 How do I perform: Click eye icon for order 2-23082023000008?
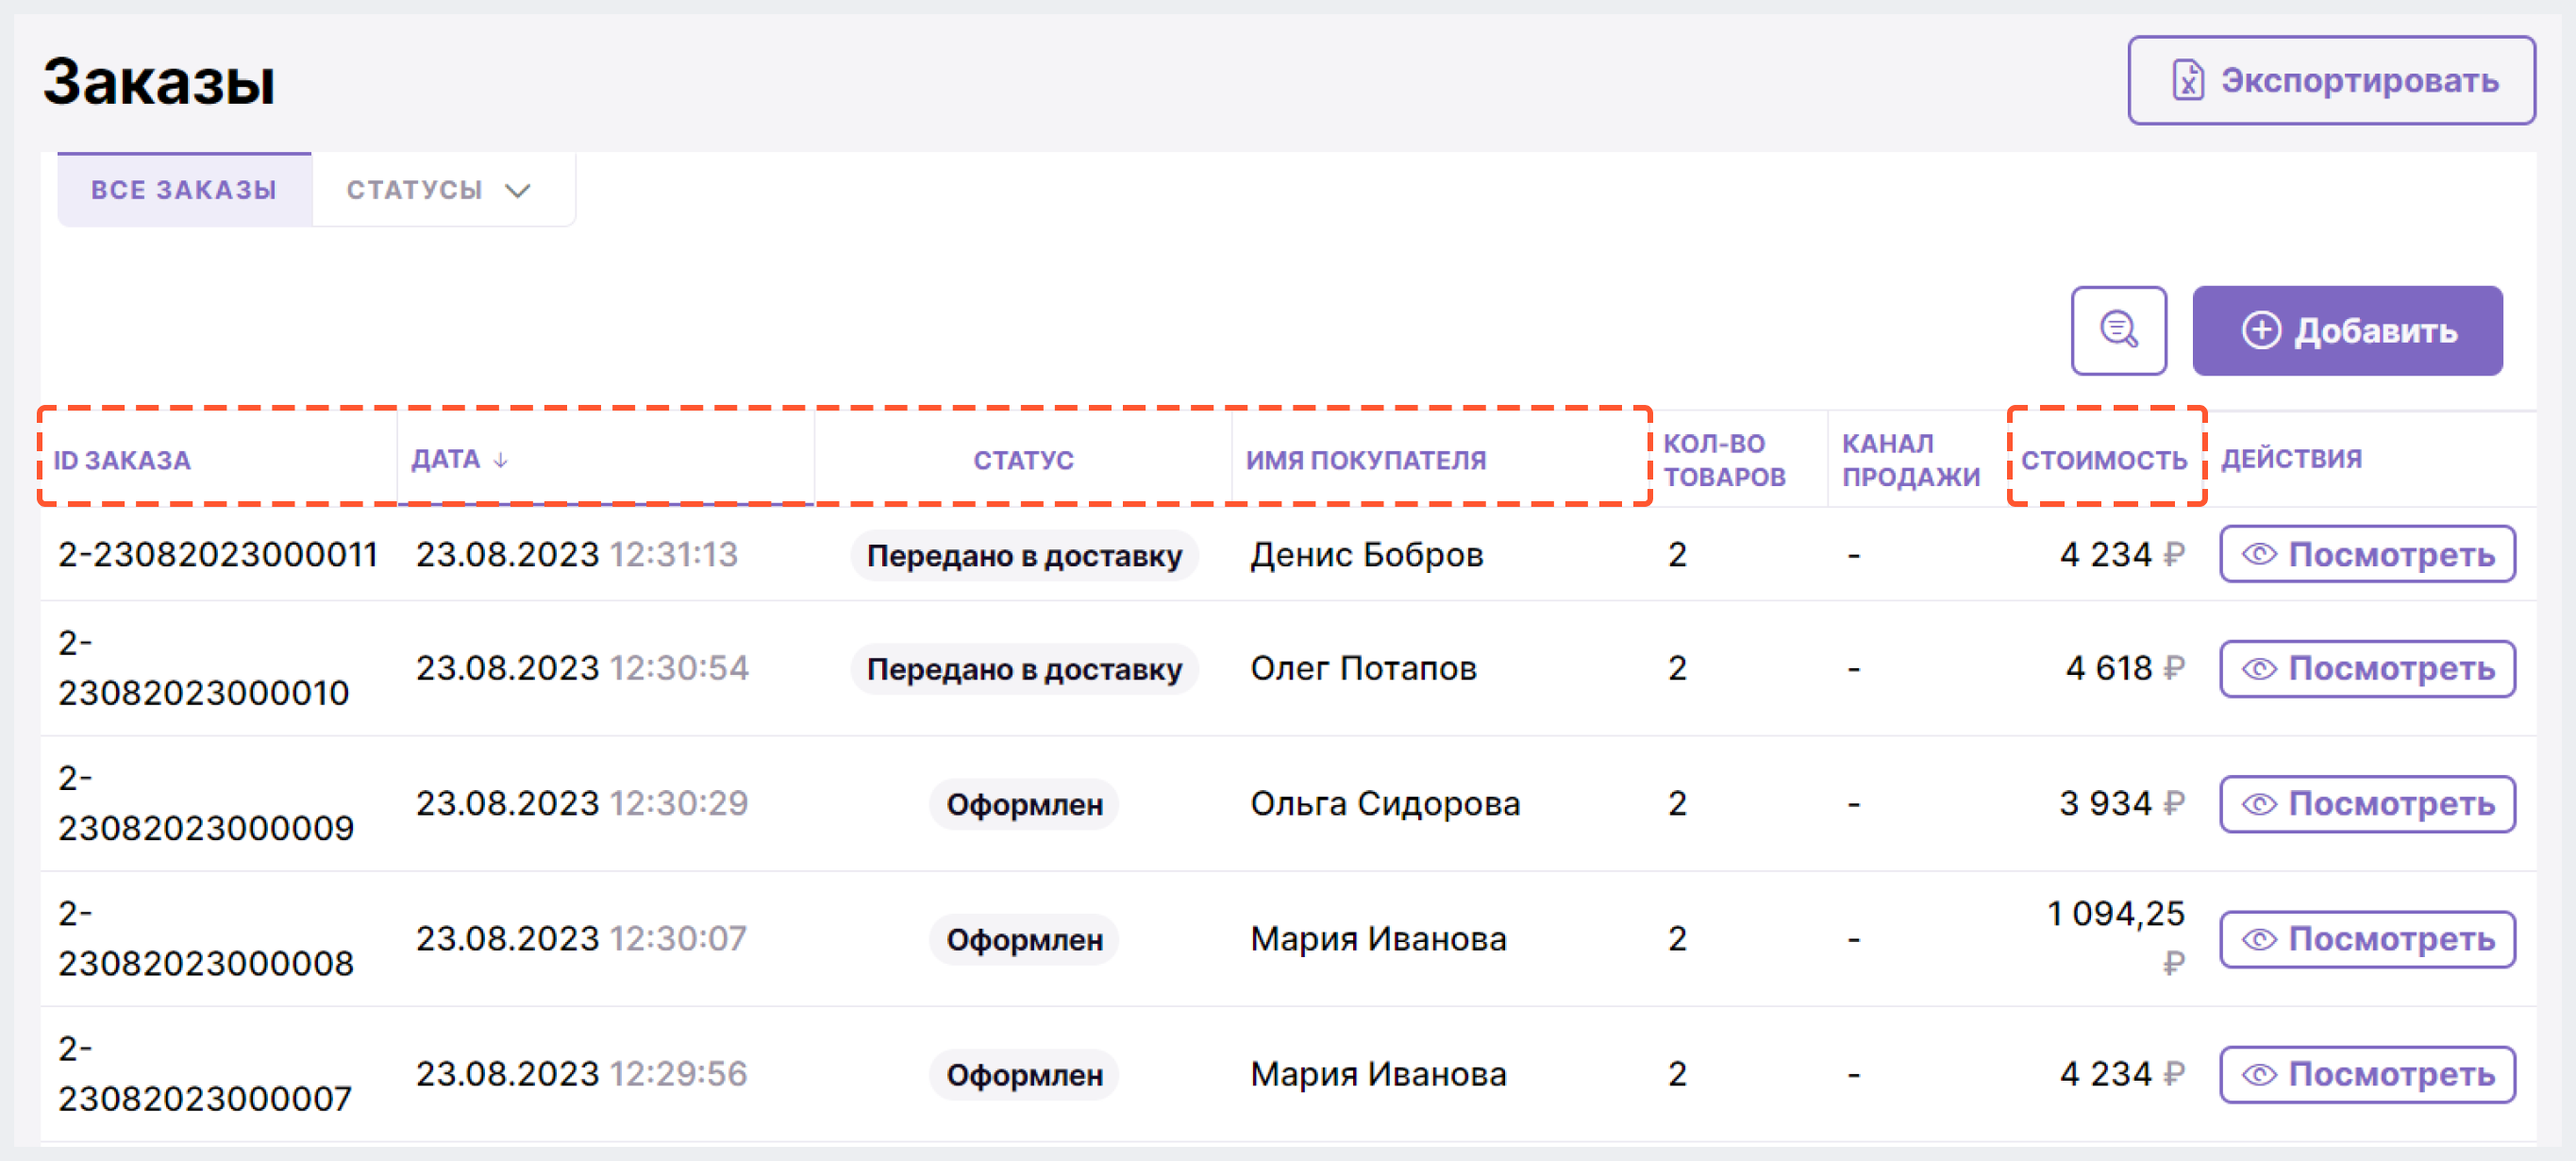[x=2259, y=939]
